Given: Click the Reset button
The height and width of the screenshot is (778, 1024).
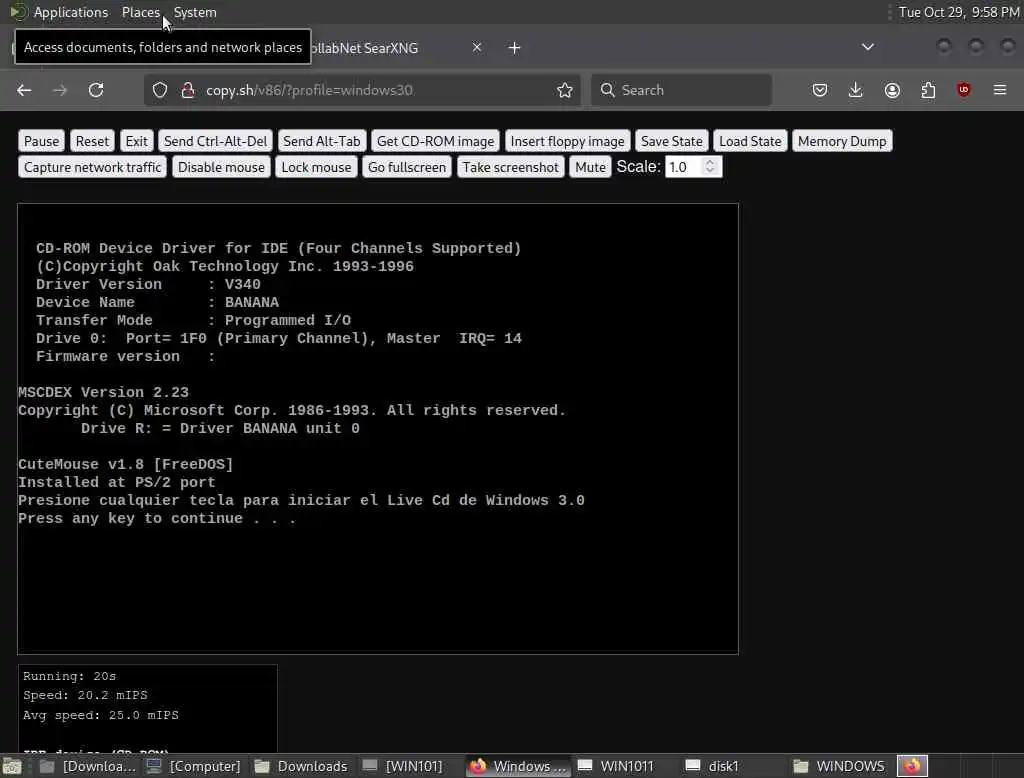Looking at the screenshot, I should [x=92, y=141].
